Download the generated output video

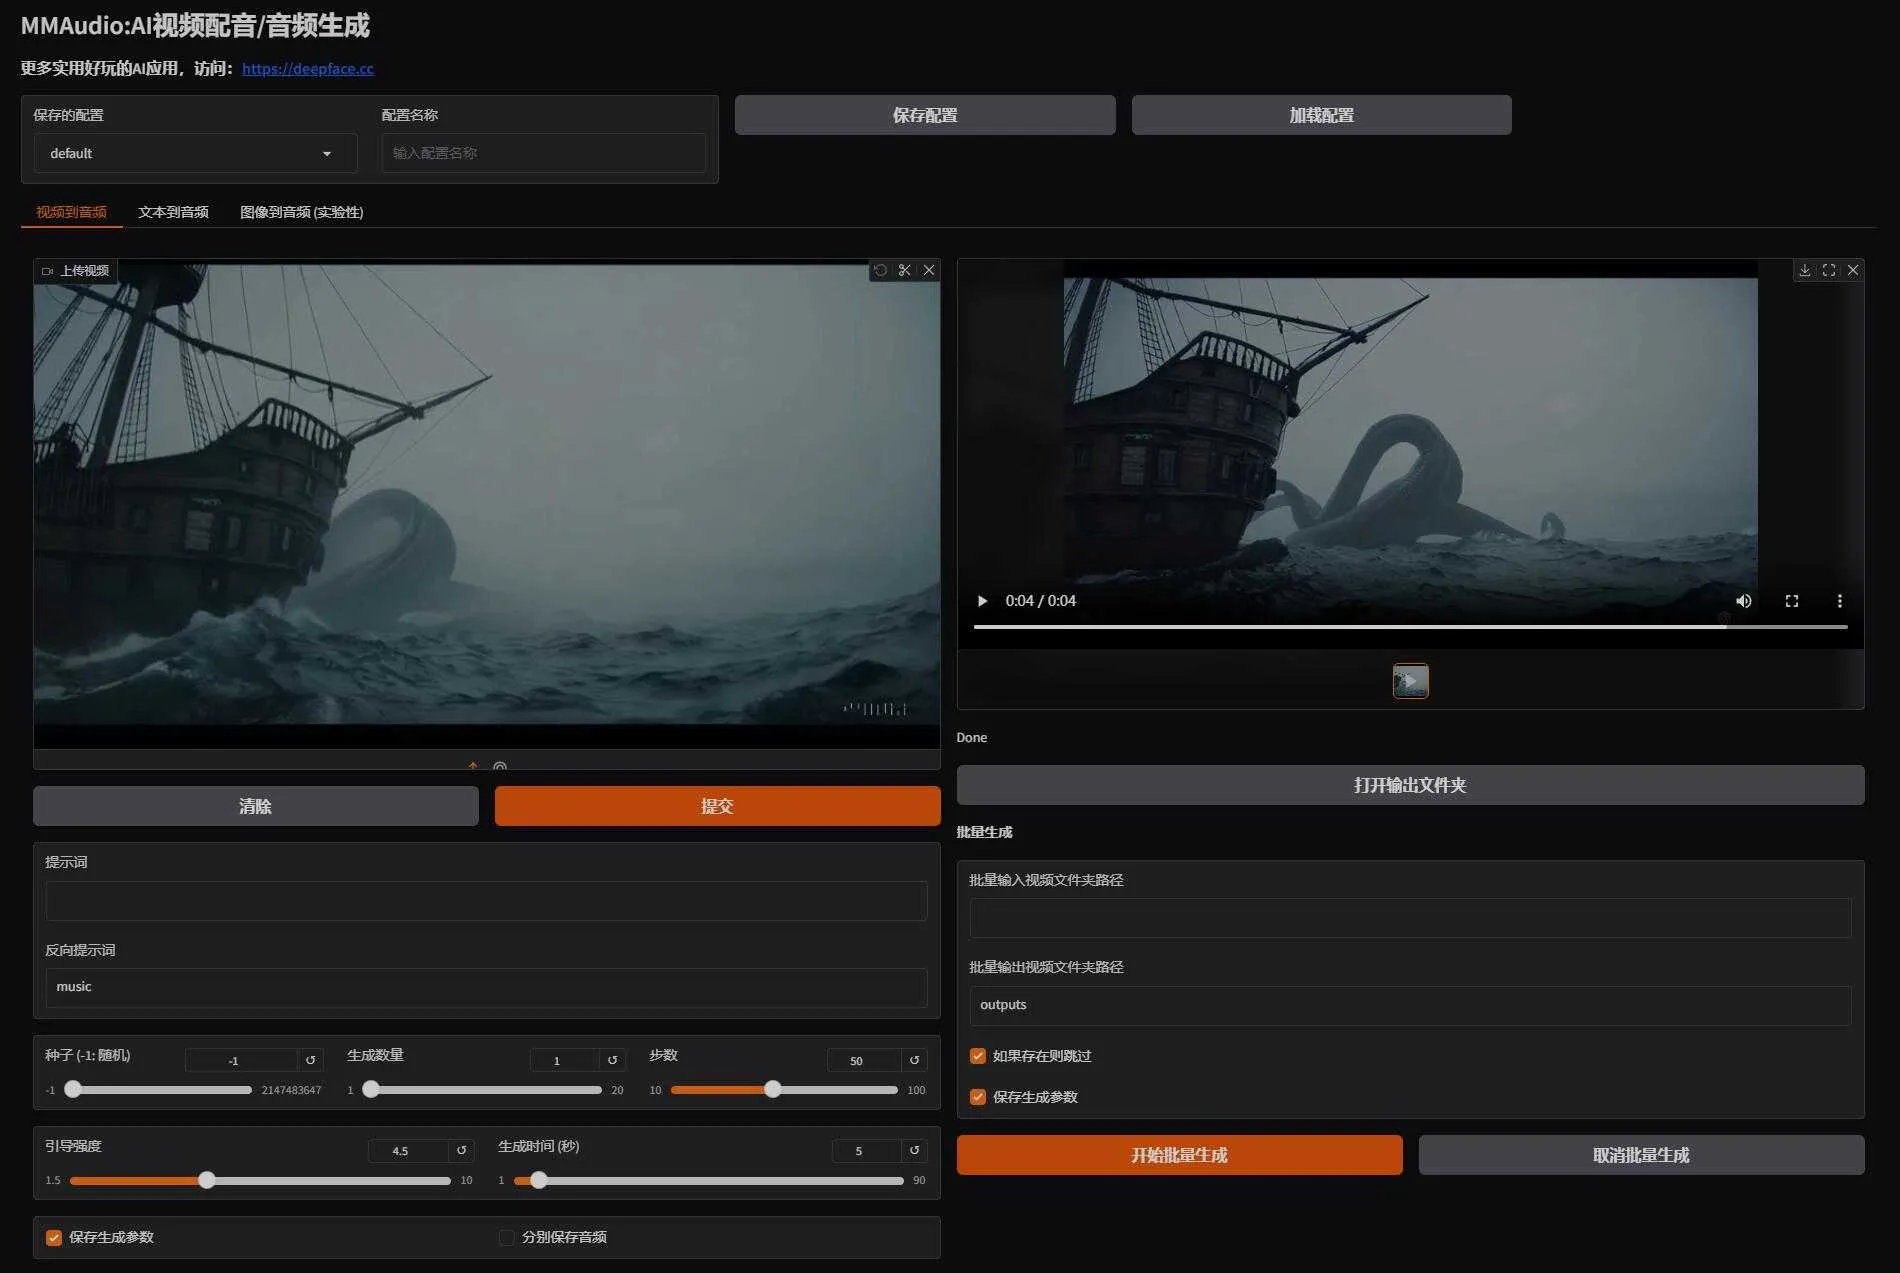1805,270
